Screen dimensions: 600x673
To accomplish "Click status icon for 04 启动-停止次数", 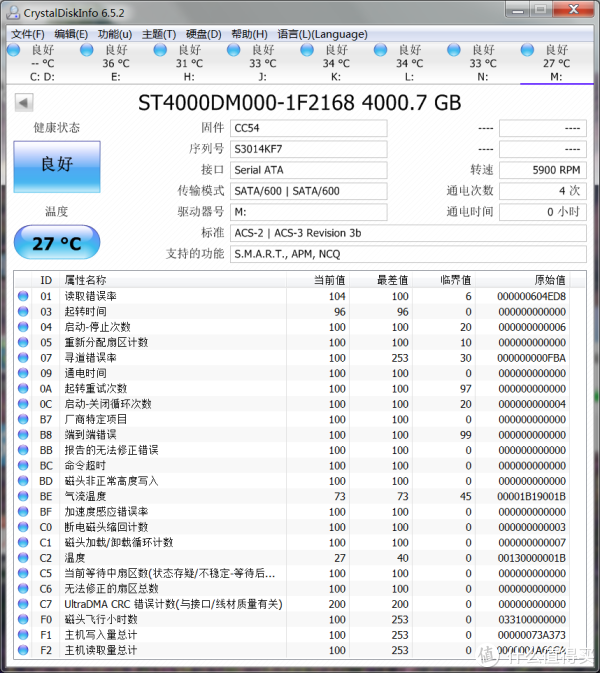I will click(x=23, y=327).
